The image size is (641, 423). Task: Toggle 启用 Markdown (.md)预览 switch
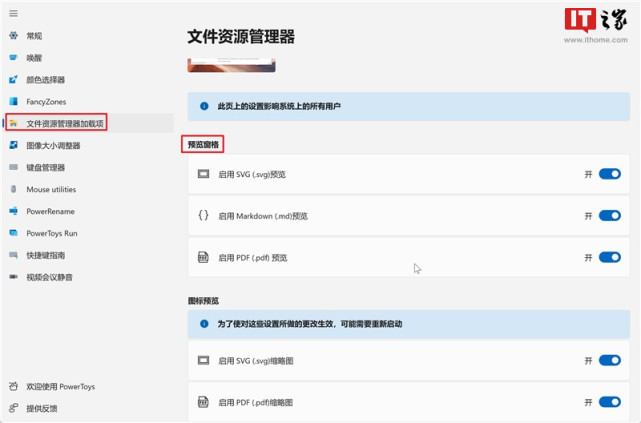(610, 215)
